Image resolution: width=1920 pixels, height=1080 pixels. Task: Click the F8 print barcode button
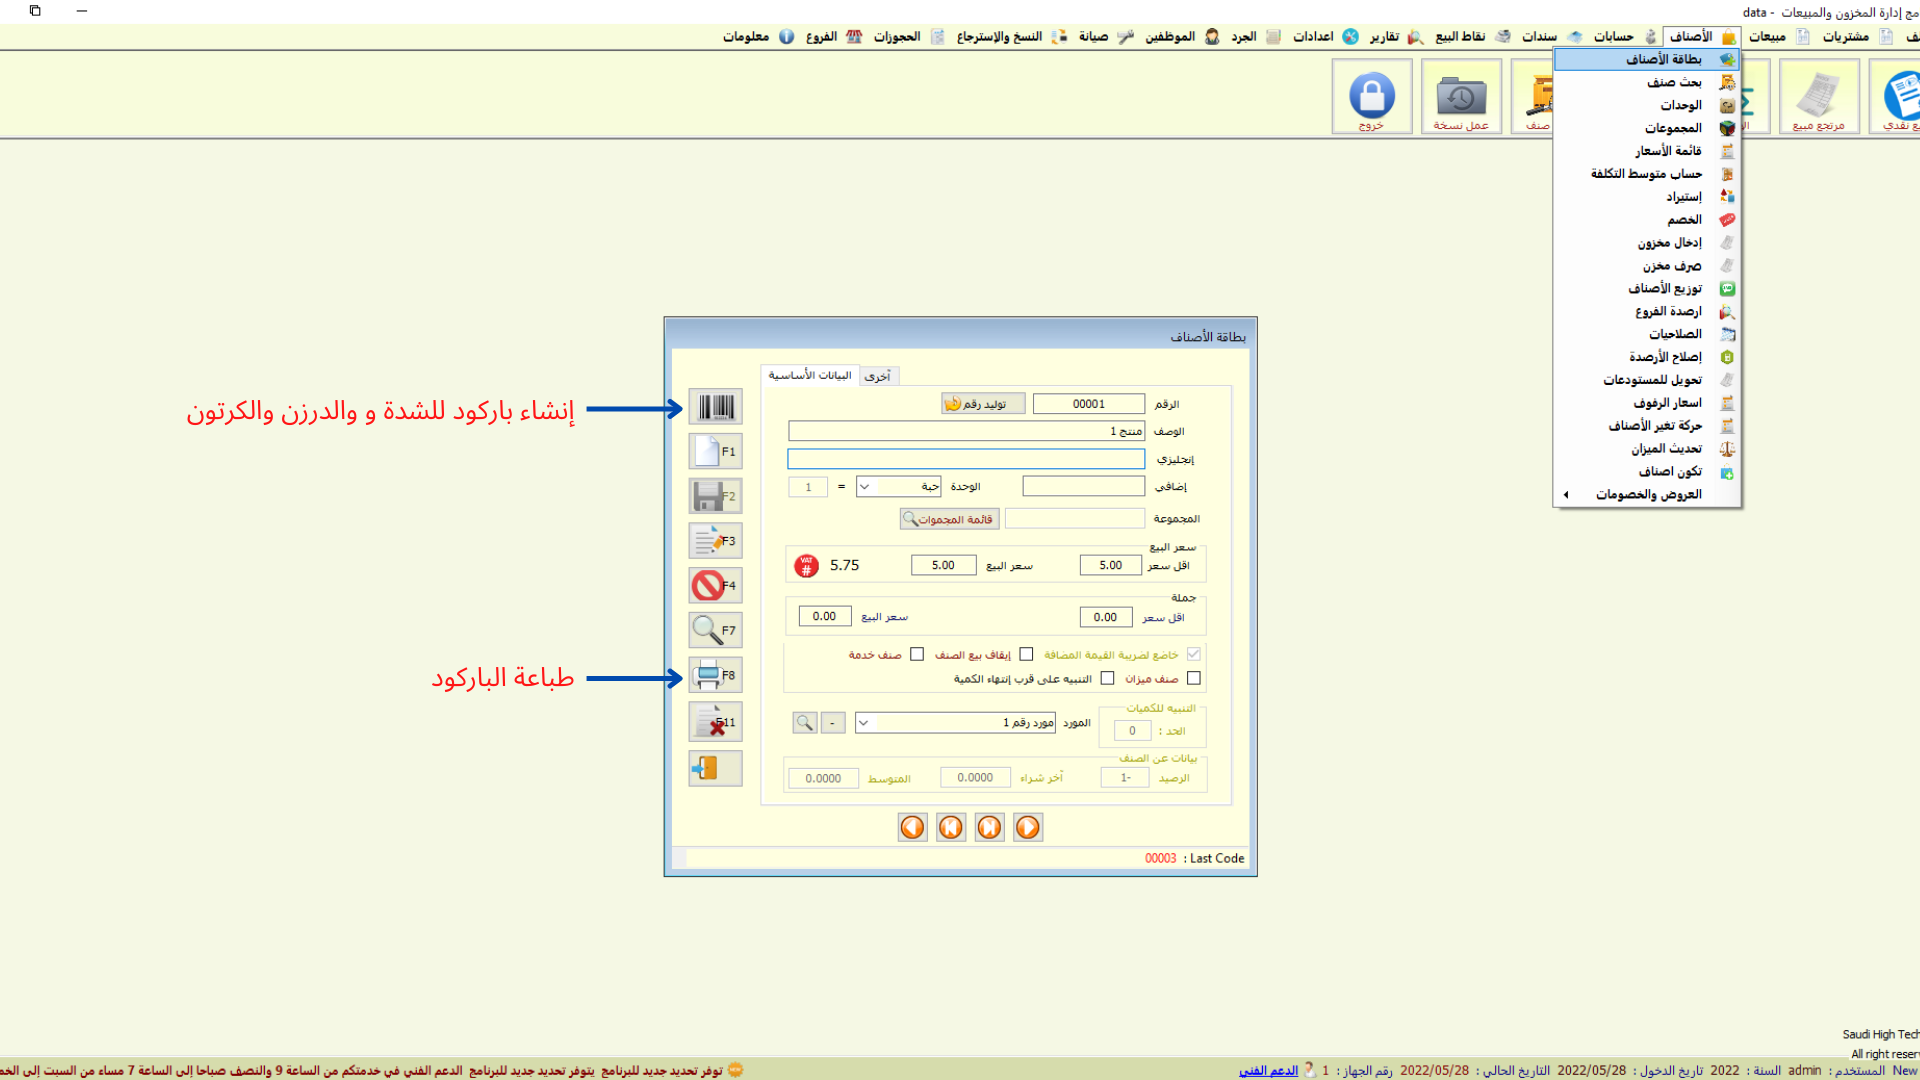(715, 676)
